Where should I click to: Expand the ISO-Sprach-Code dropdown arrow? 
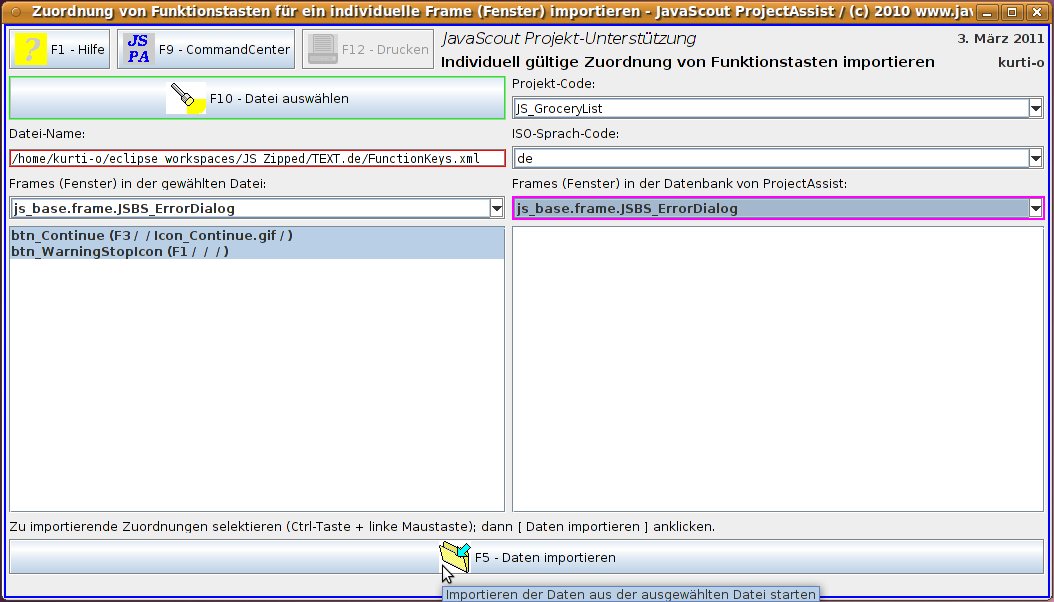1035,158
